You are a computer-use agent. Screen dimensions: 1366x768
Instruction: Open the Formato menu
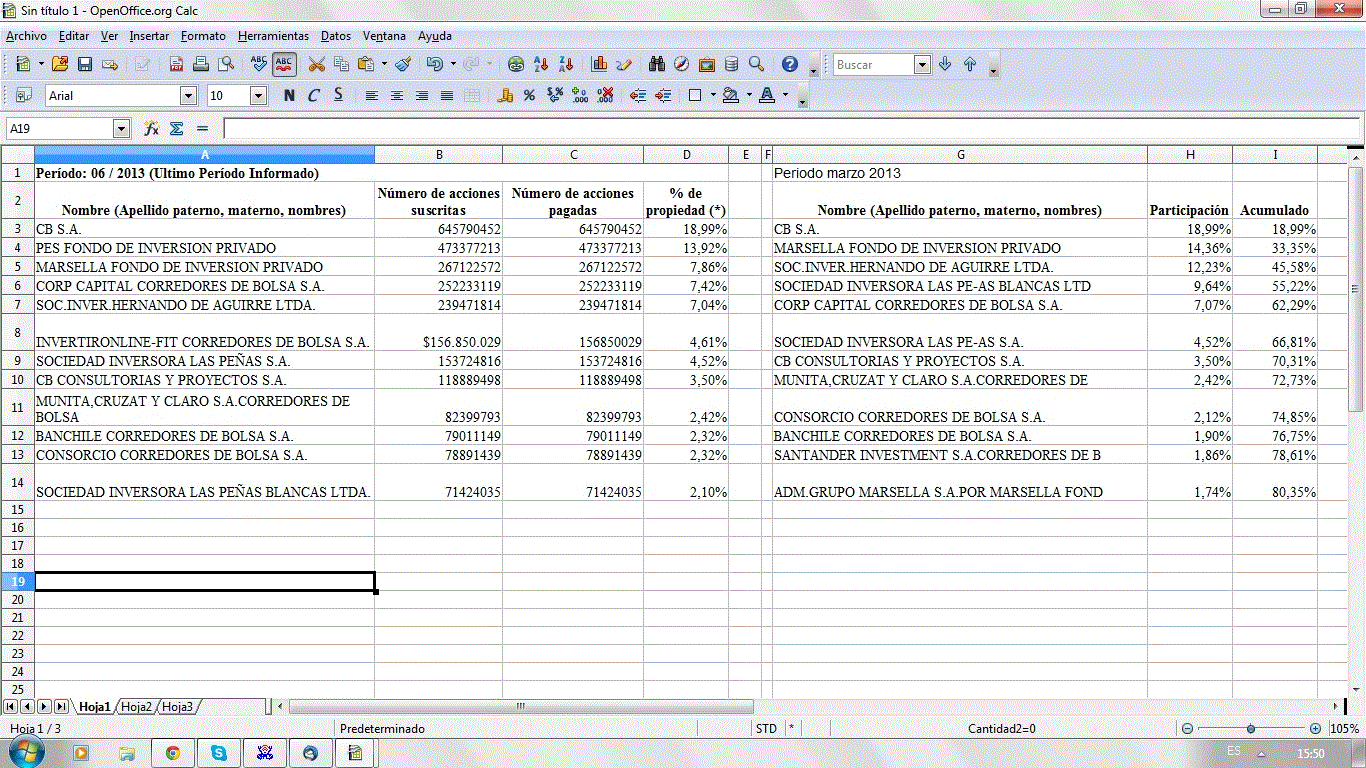203,36
